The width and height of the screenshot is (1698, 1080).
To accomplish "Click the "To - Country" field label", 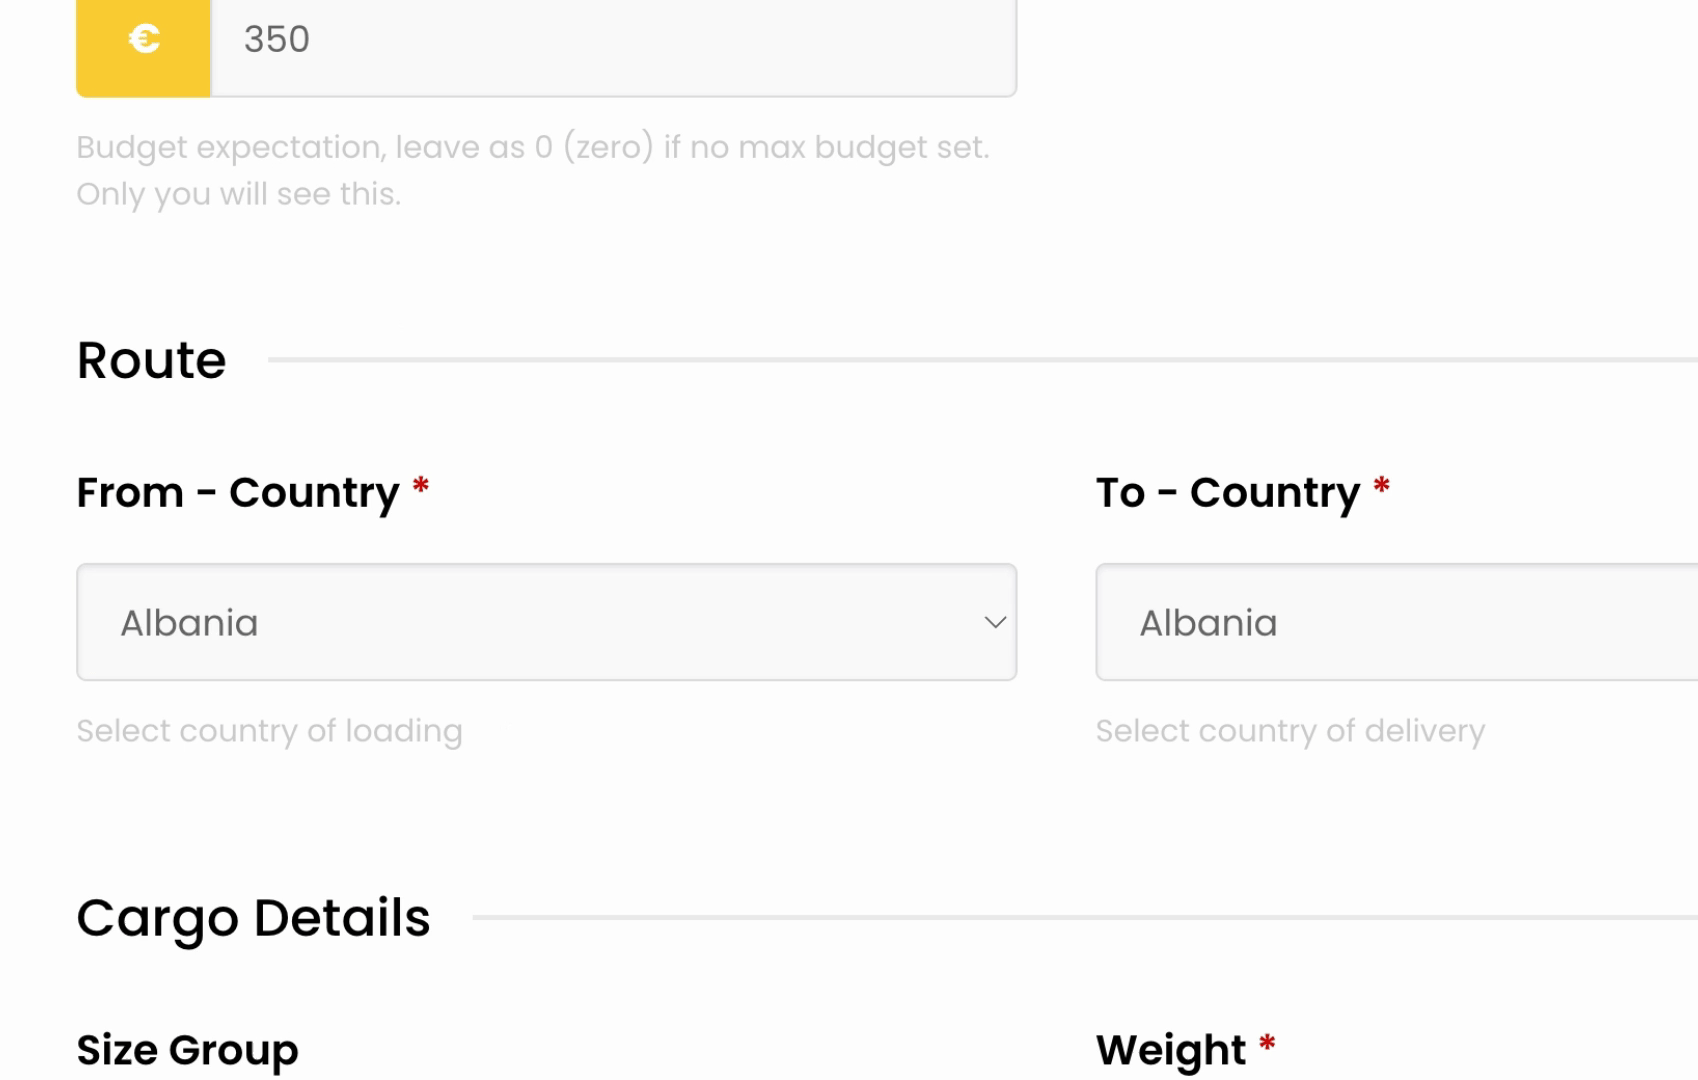I will click(1228, 492).
